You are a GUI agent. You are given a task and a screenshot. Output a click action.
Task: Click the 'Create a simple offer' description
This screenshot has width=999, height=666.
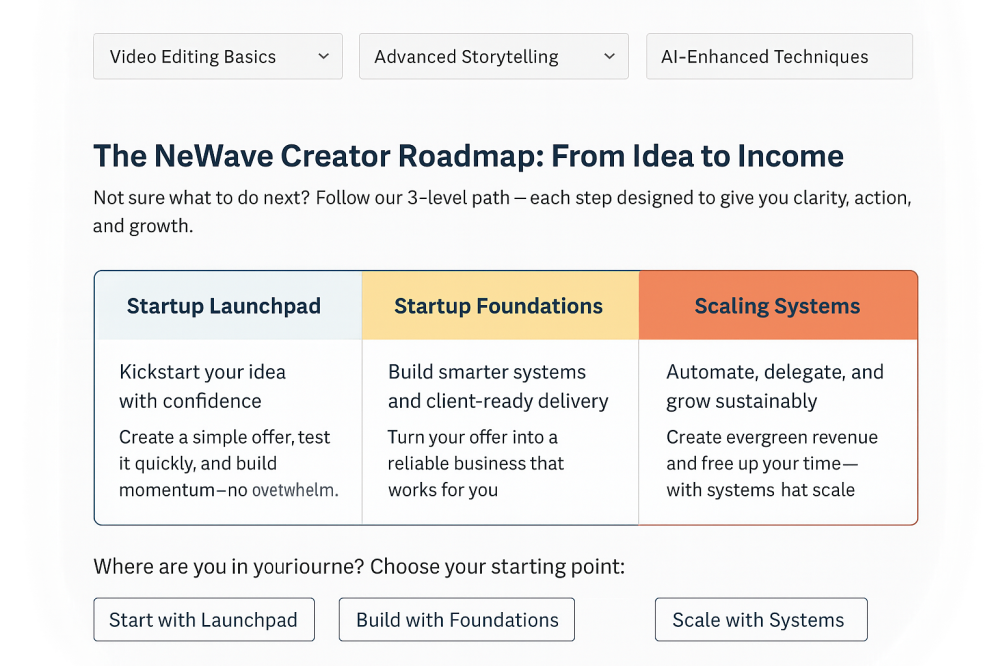[228, 463]
